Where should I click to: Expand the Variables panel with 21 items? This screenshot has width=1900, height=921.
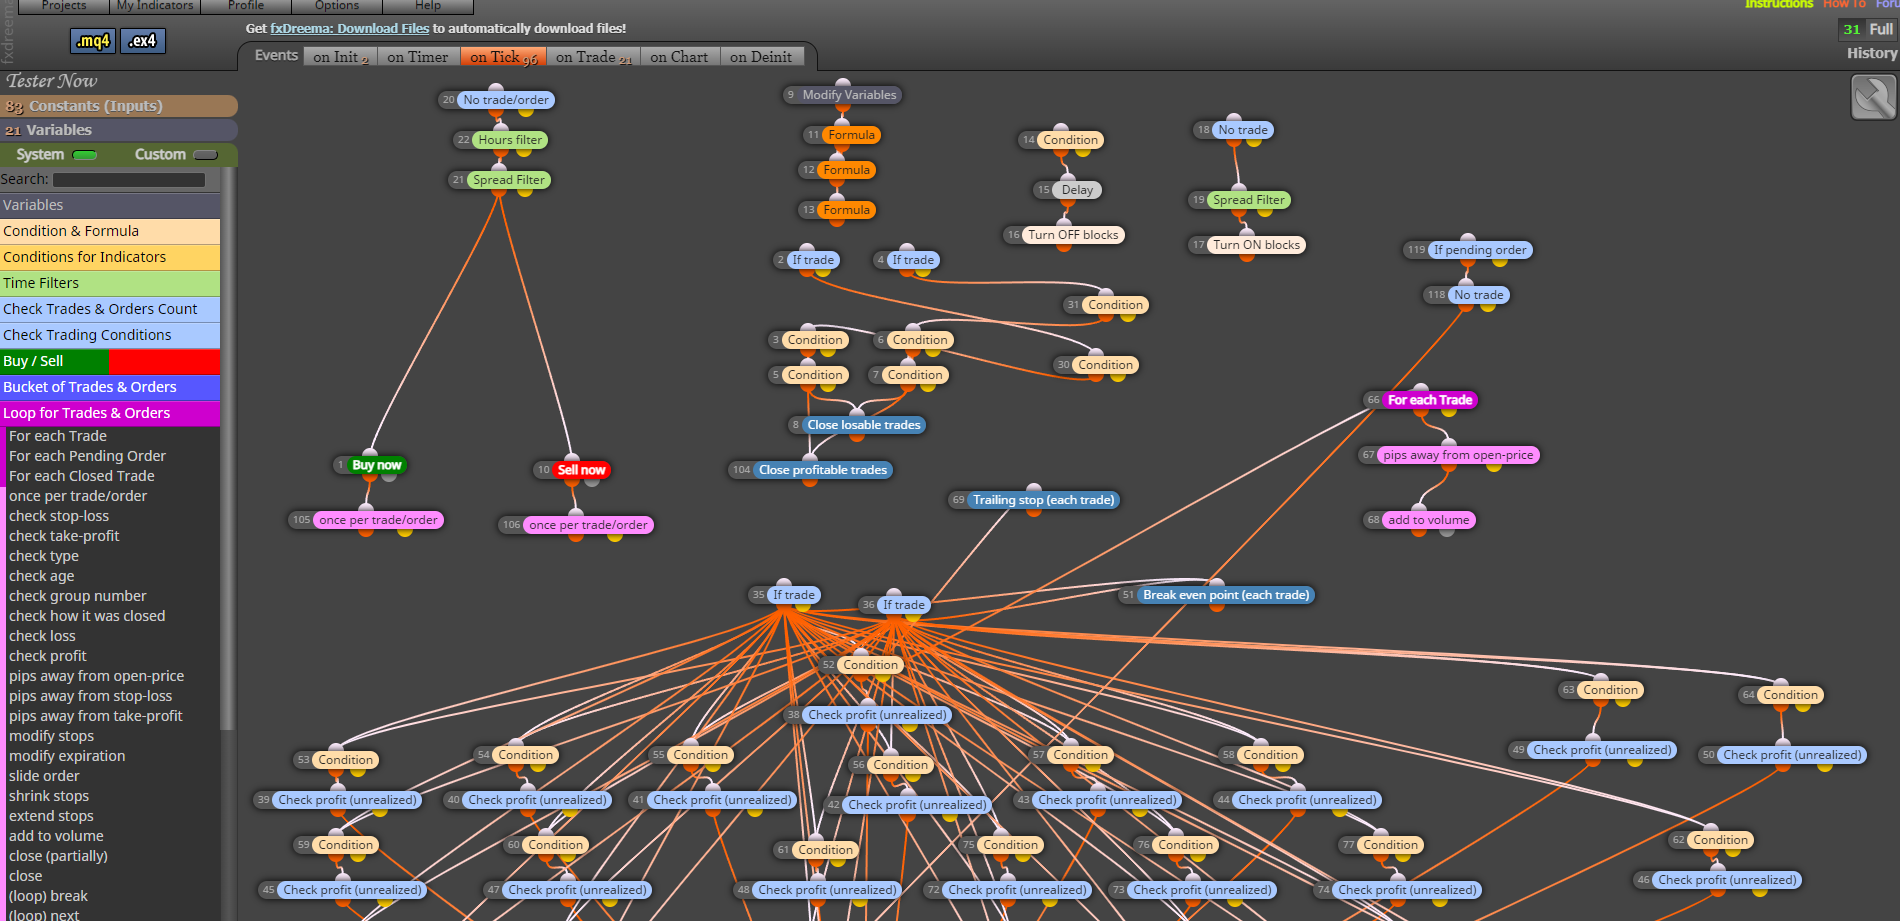pyautogui.click(x=119, y=130)
